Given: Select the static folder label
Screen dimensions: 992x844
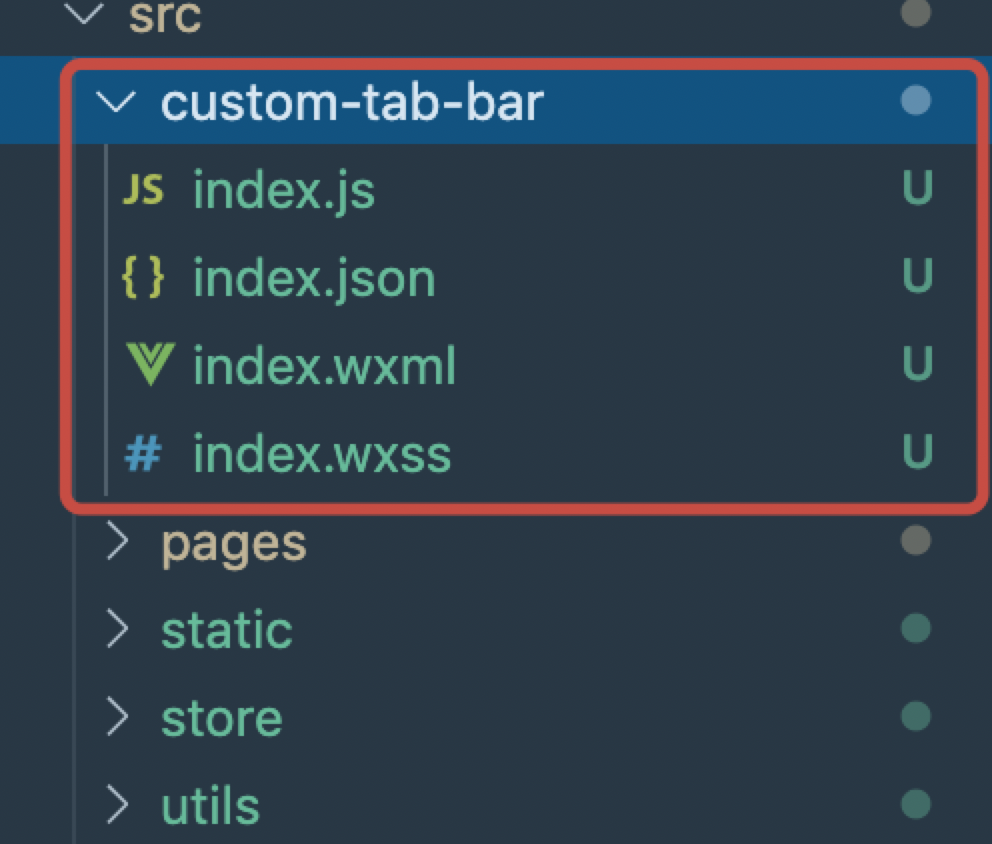Looking at the screenshot, I should [227, 630].
